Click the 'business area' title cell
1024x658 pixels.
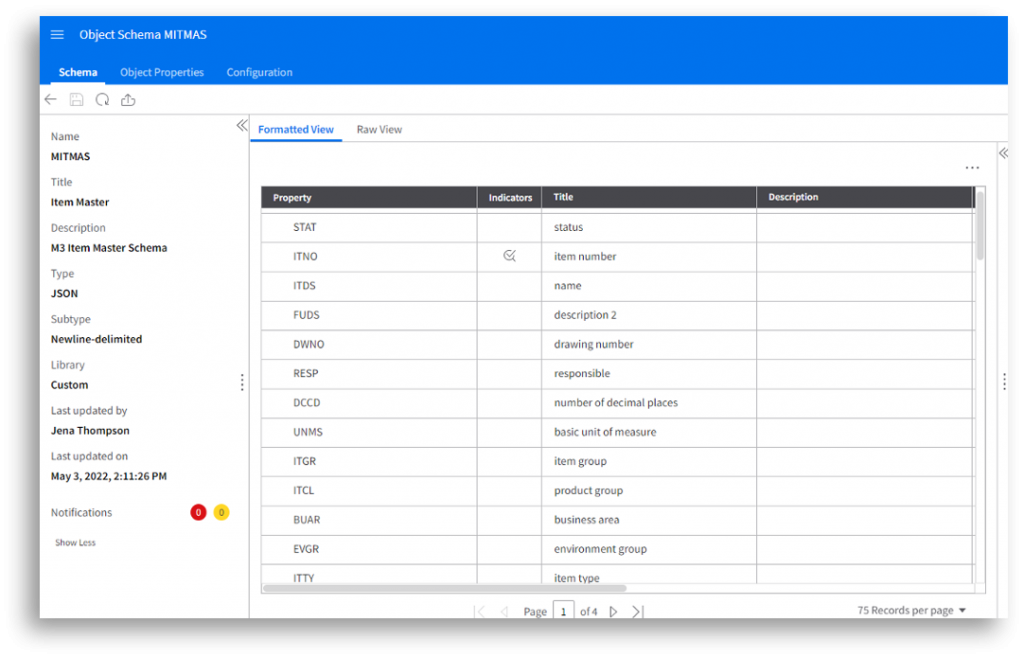coord(649,520)
